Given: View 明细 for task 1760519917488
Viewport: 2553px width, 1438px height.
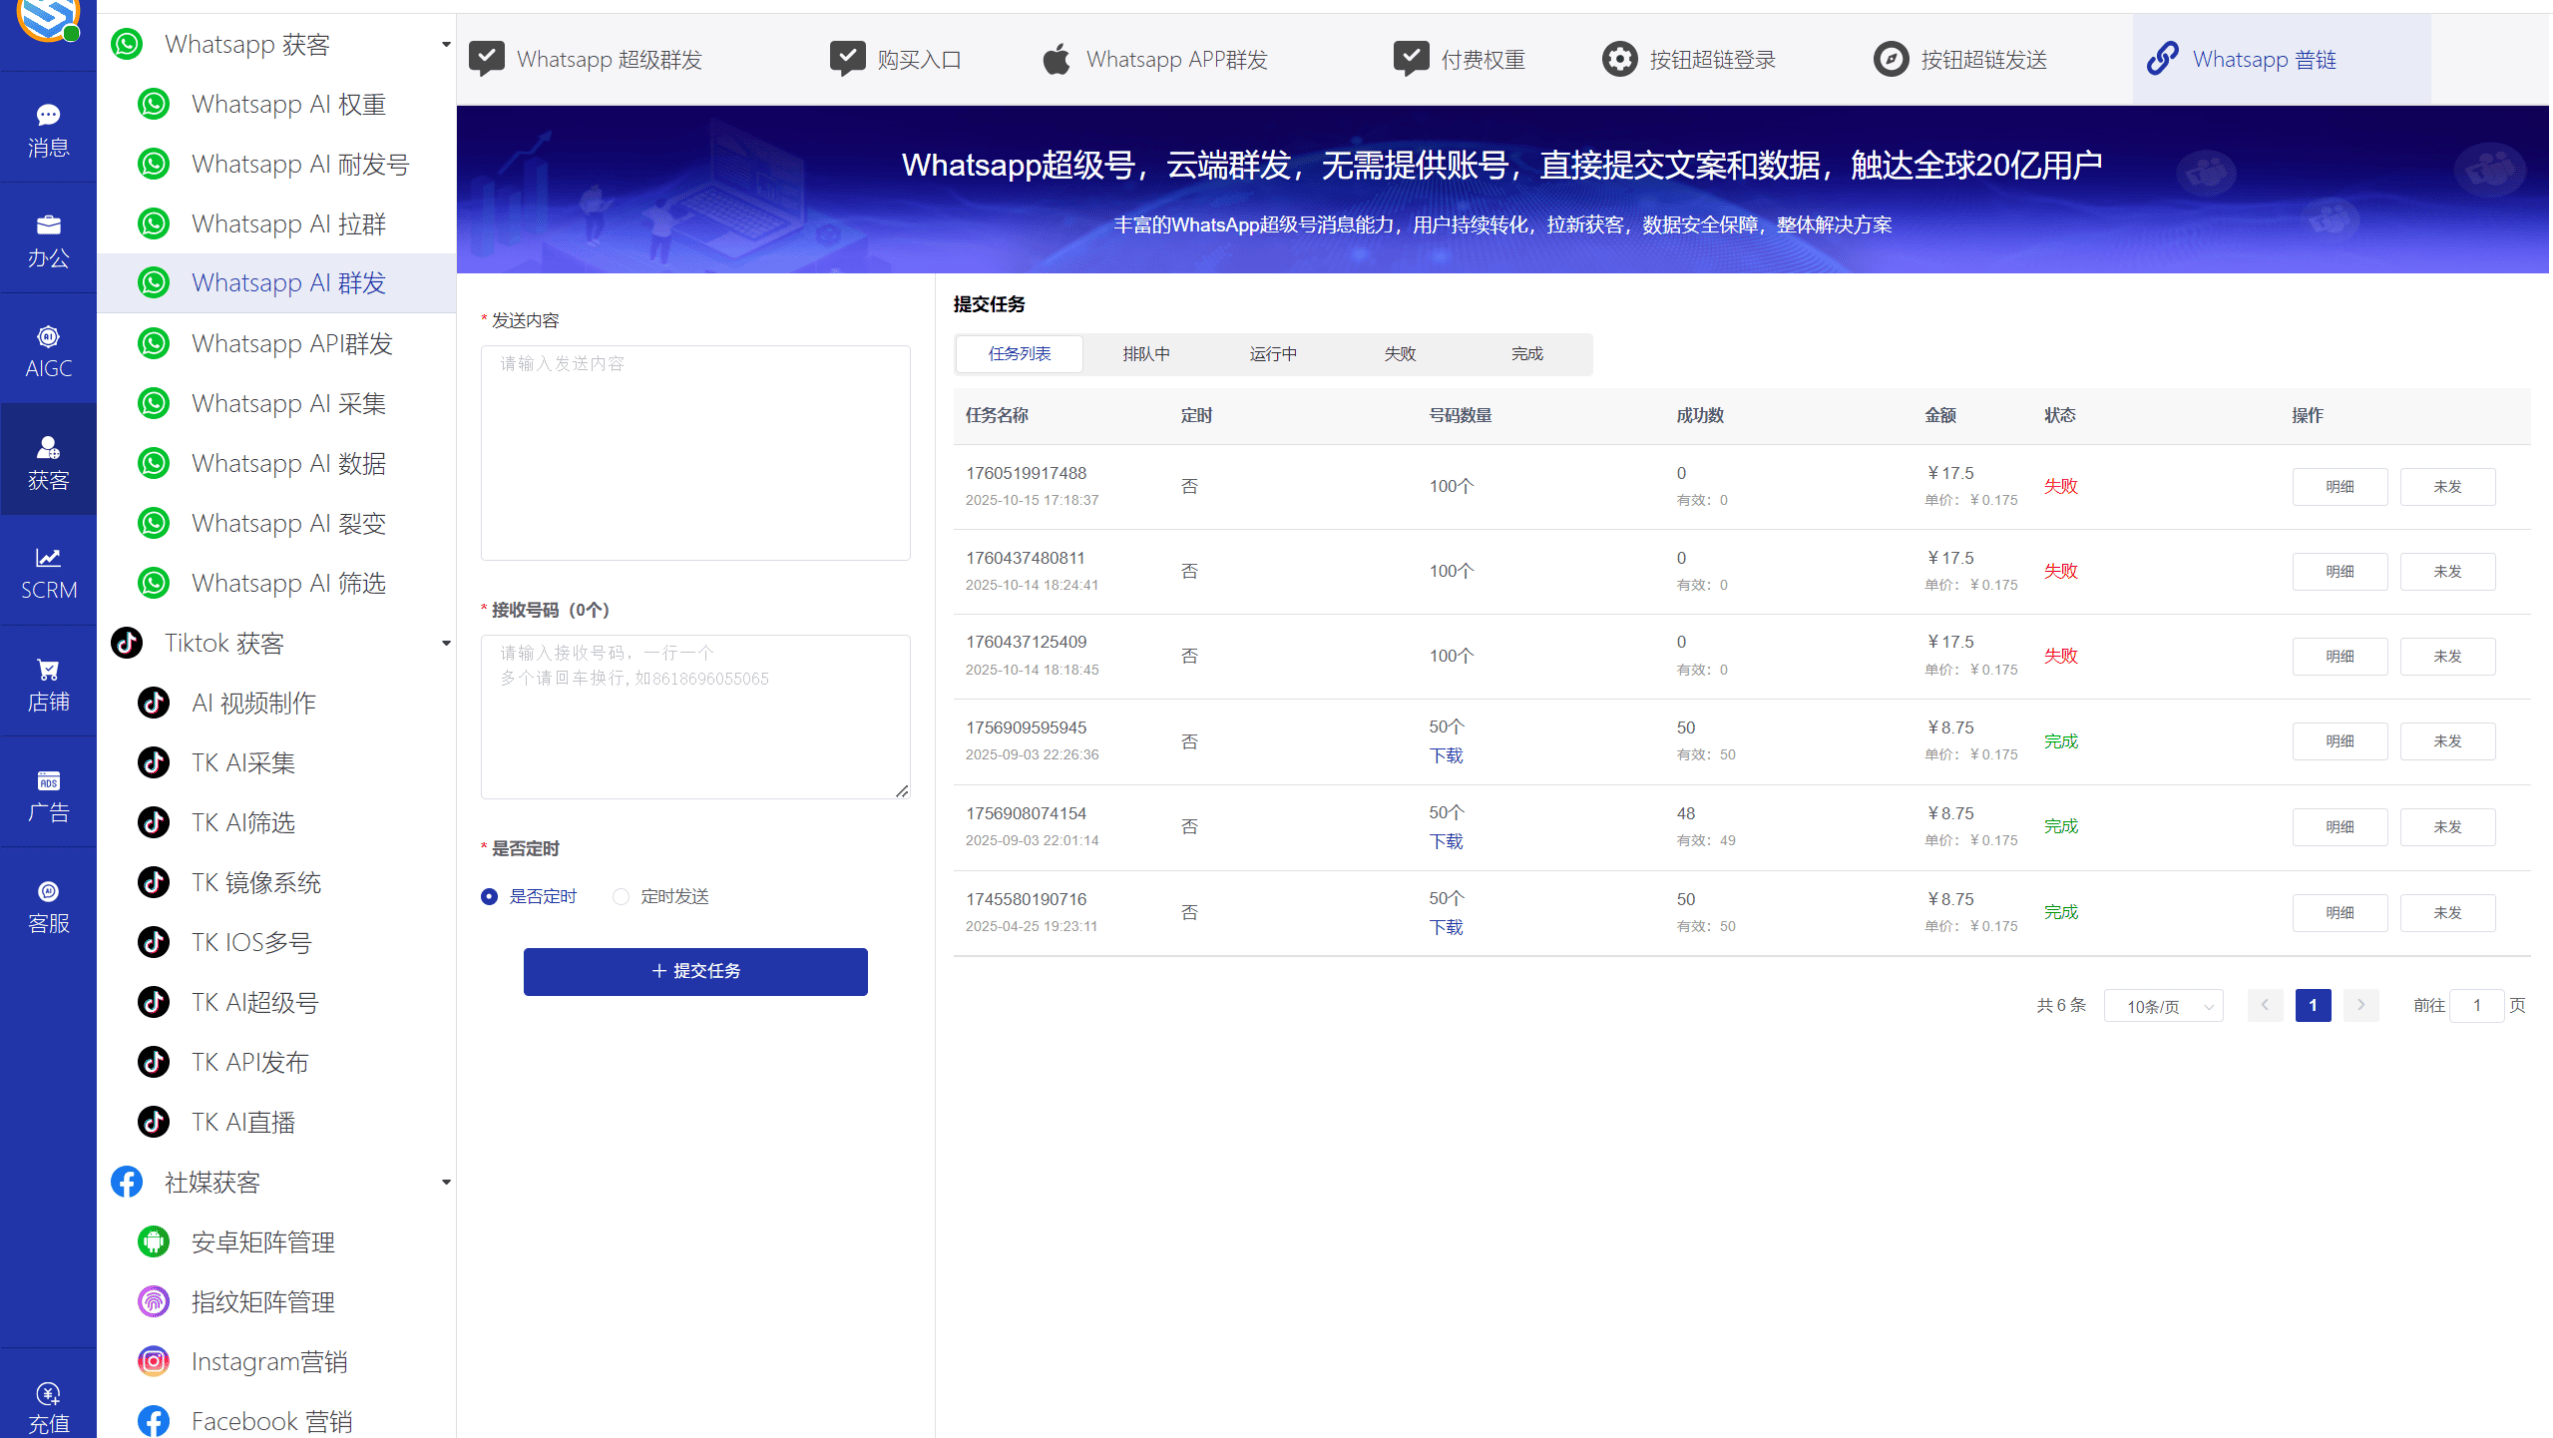Looking at the screenshot, I should click(x=2340, y=486).
